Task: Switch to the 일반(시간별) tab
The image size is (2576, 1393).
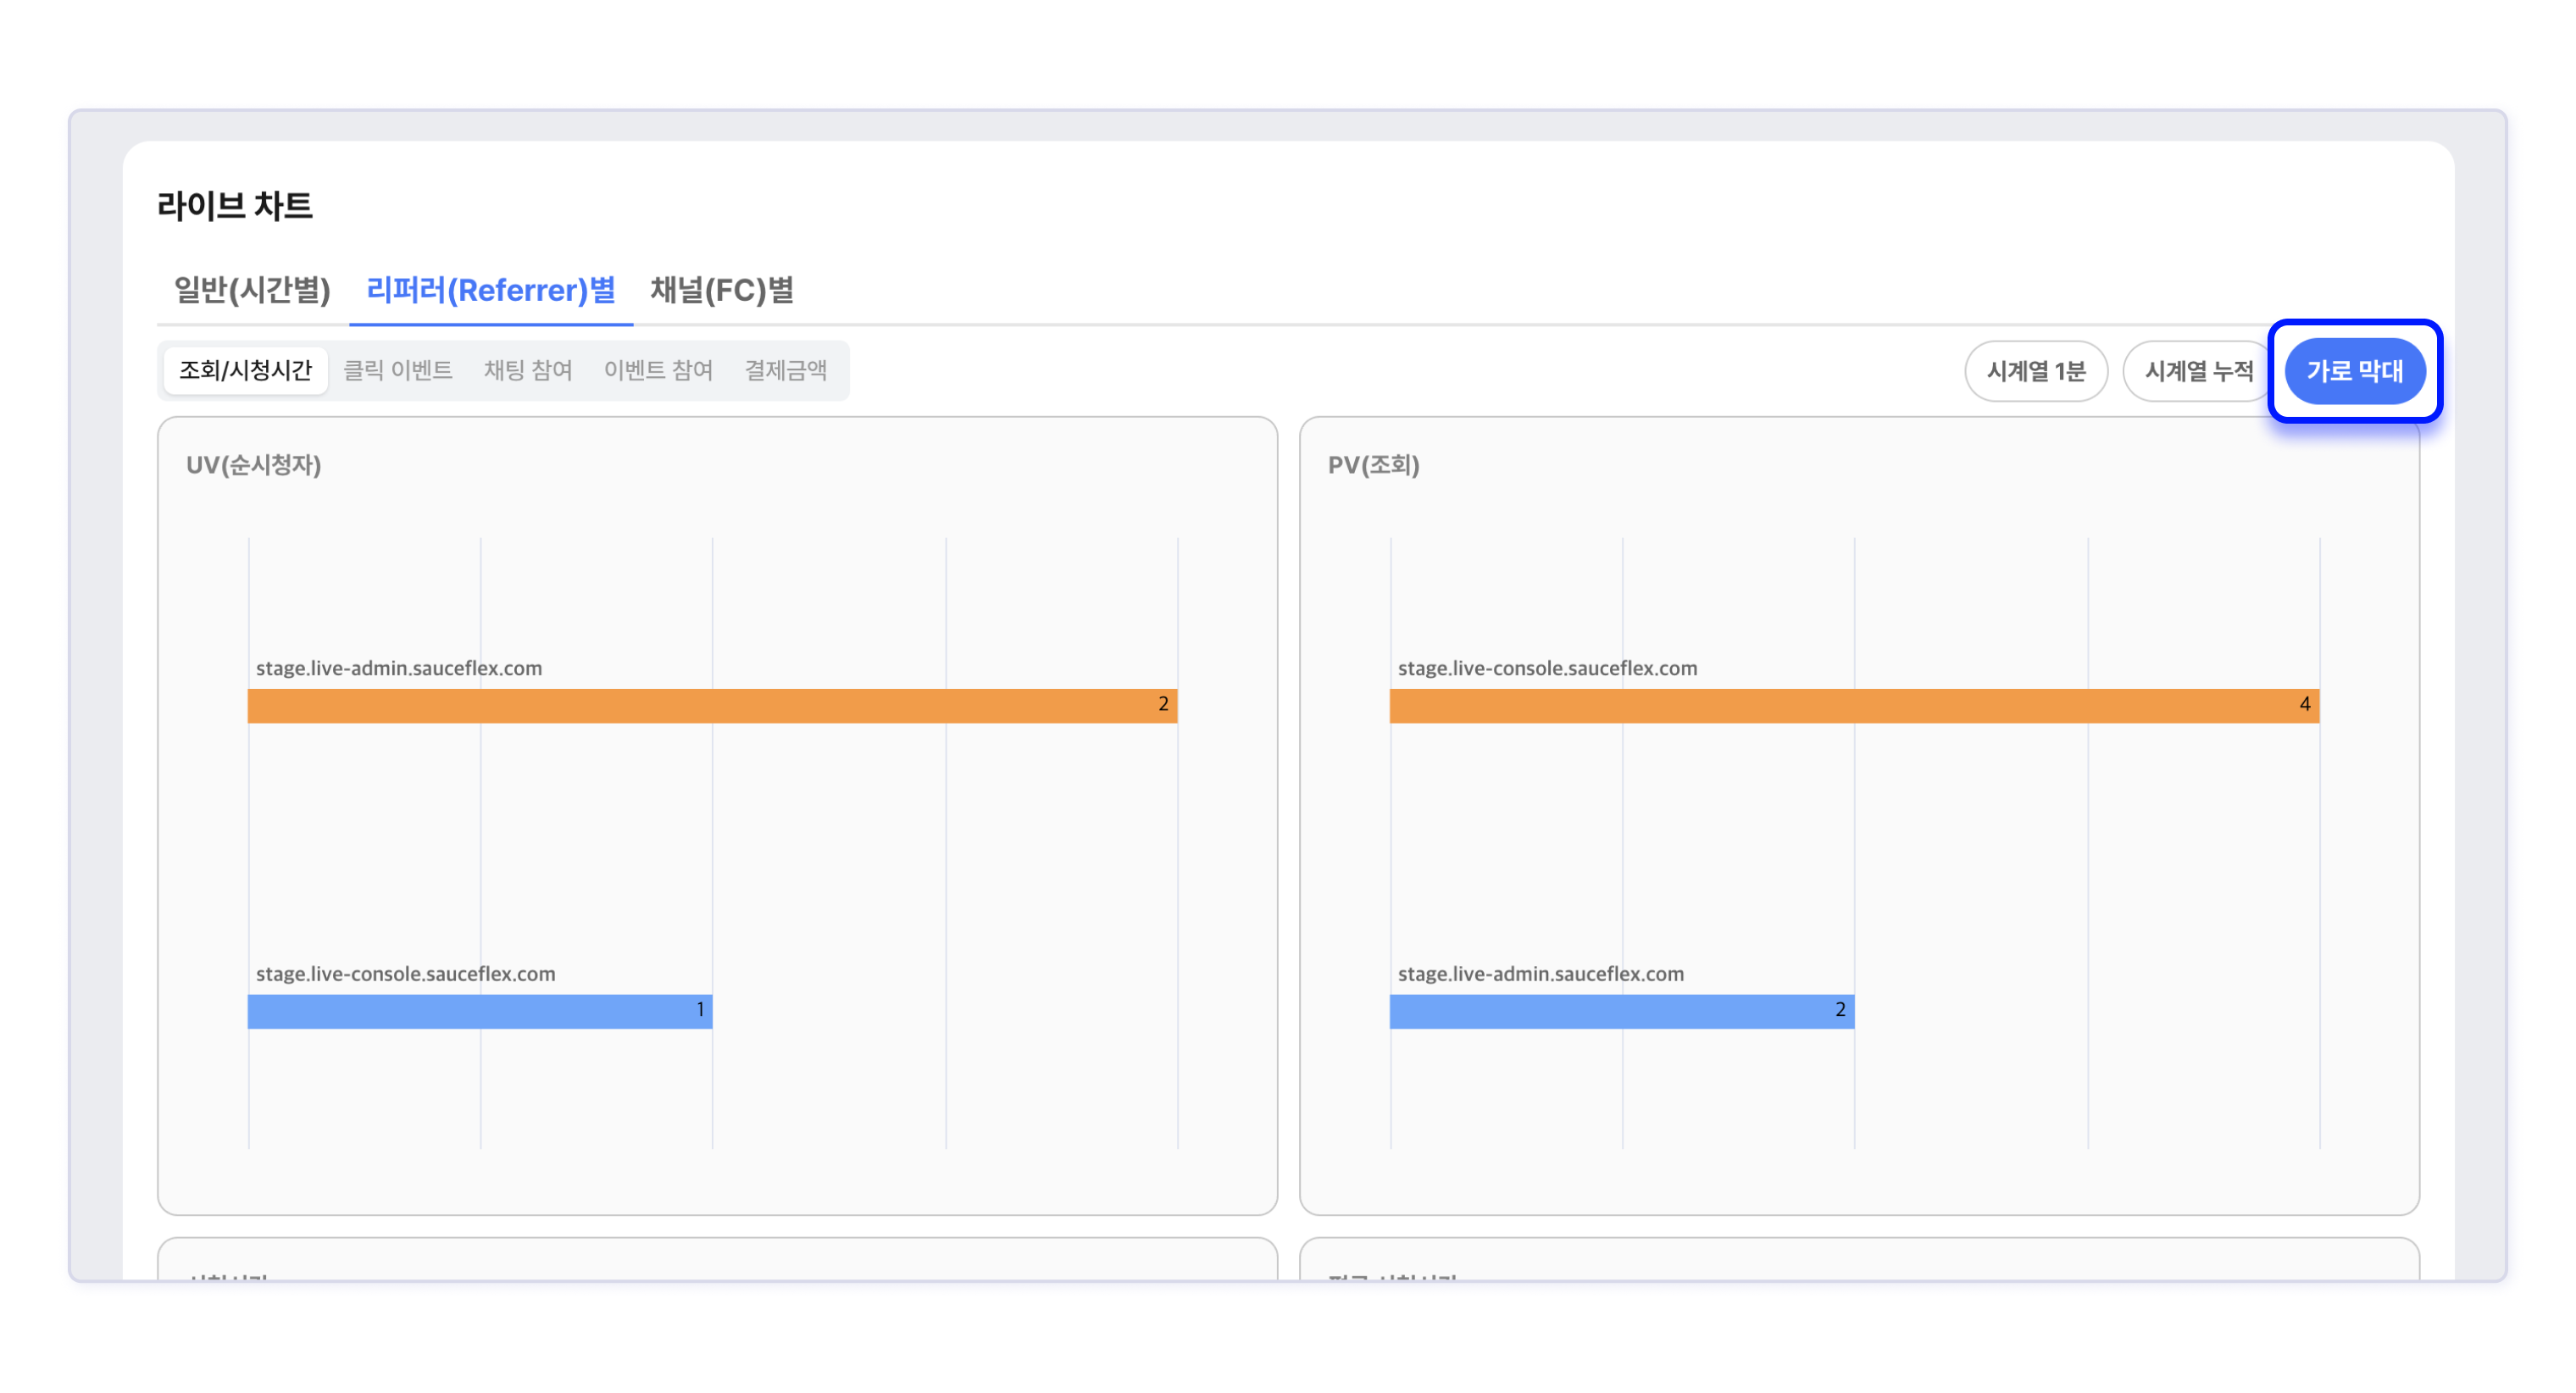Action: [x=252, y=290]
